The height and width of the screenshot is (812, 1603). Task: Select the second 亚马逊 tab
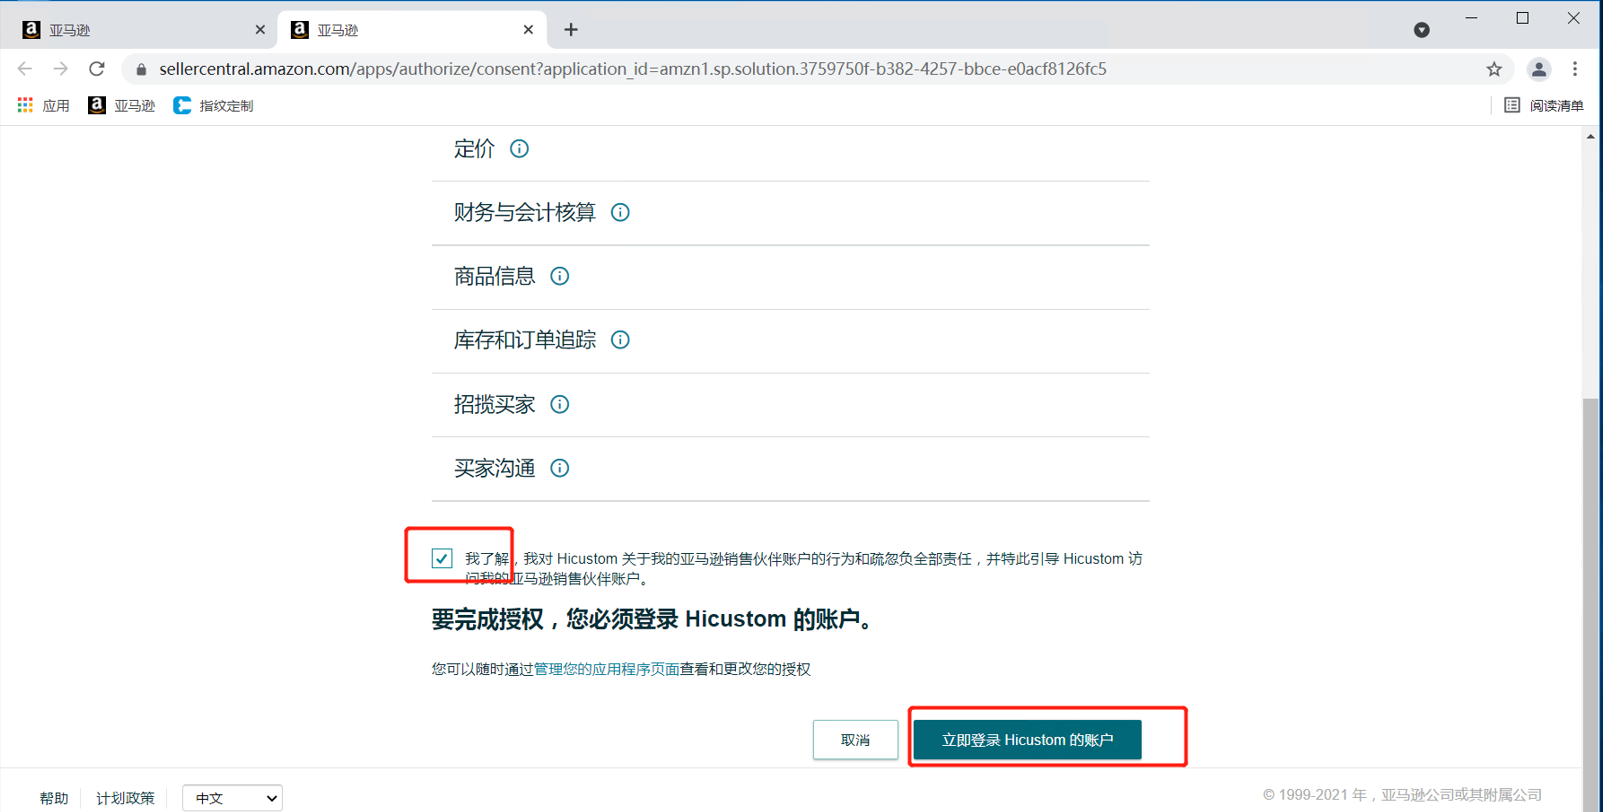(412, 30)
